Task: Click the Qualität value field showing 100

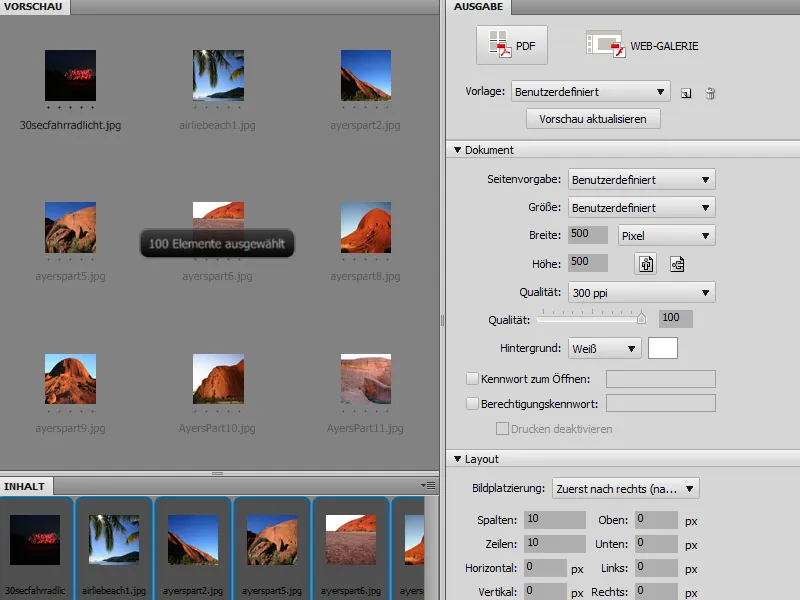Action: tap(676, 318)
